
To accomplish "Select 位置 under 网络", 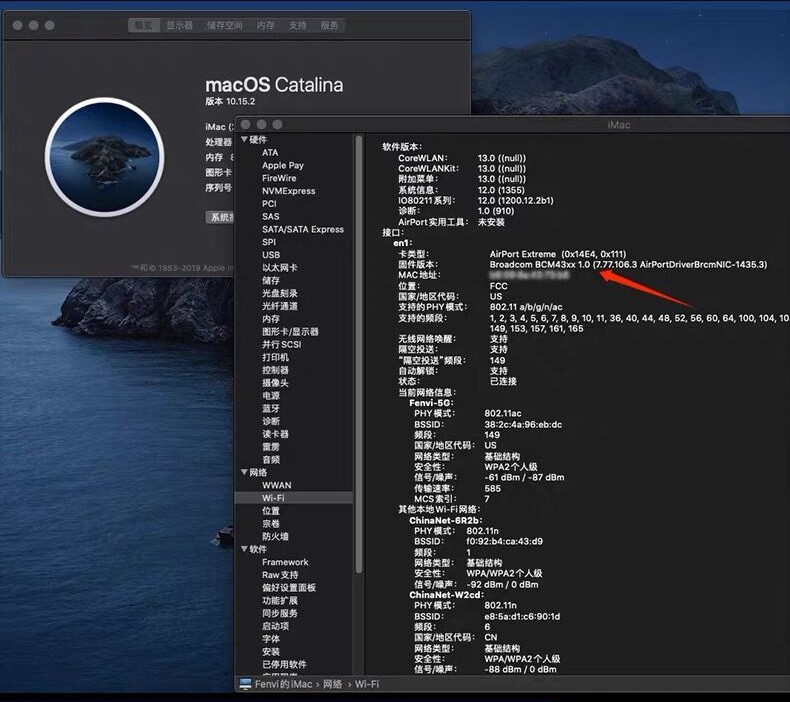I will pyautogui.click(x=271, y=510).
